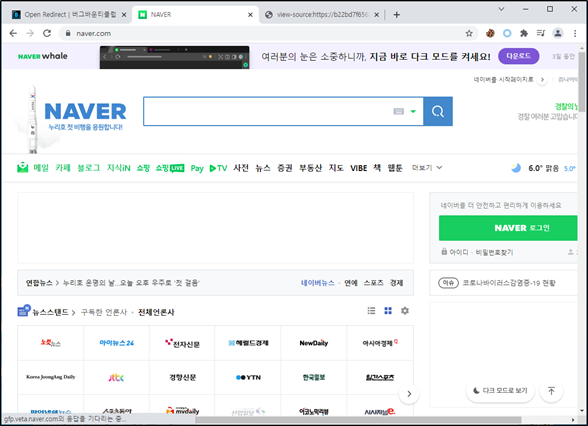Close the Open Redirect tab
The width and height of the screenshot is (588, 426).
click(x=124, y=15)
